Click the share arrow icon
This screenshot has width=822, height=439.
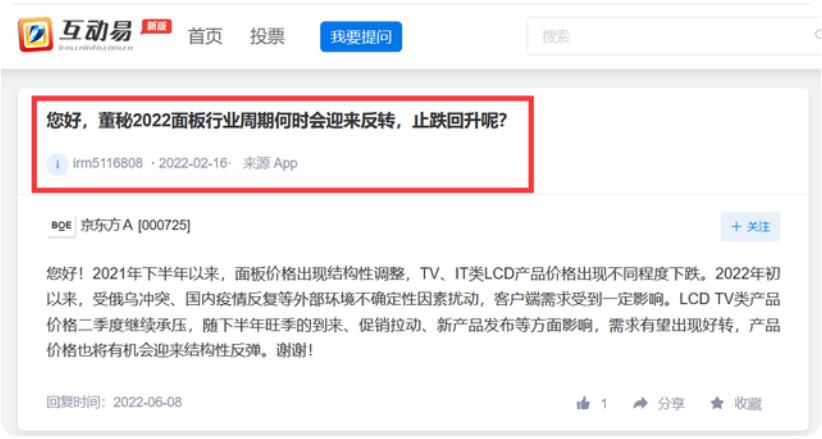tap(640, 403)
